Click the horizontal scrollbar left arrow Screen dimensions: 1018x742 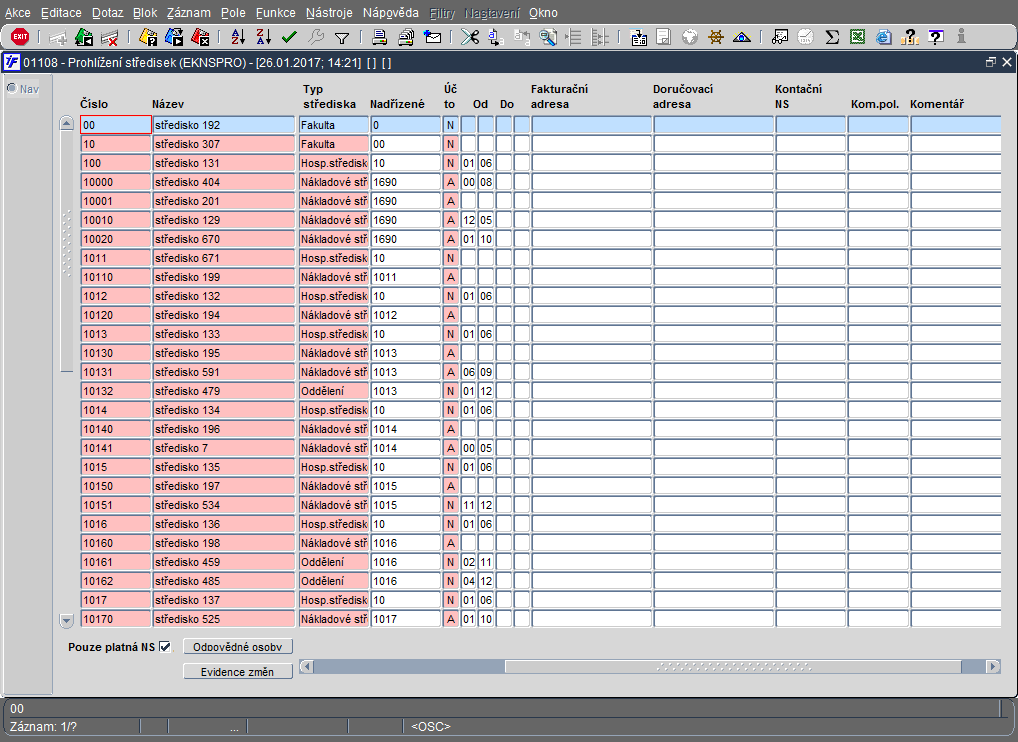tap(306, 667)
